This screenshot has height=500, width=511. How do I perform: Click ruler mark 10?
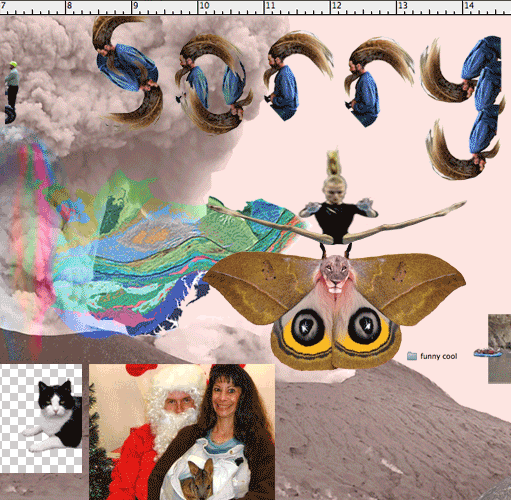tap(204, 6)
